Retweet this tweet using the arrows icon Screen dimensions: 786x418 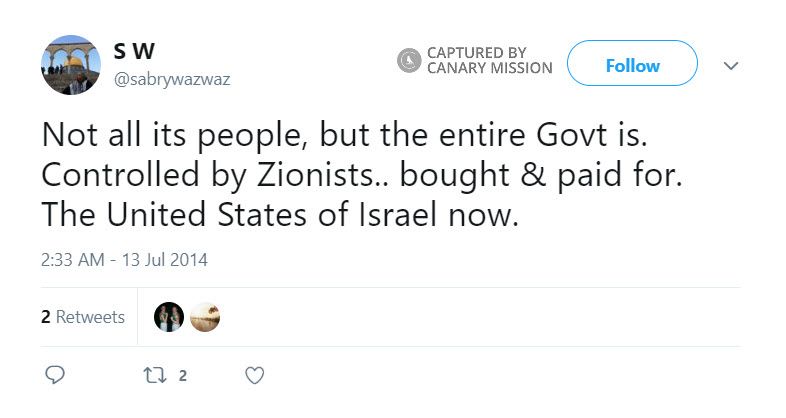pyautogui.click(x=153, y=376)
